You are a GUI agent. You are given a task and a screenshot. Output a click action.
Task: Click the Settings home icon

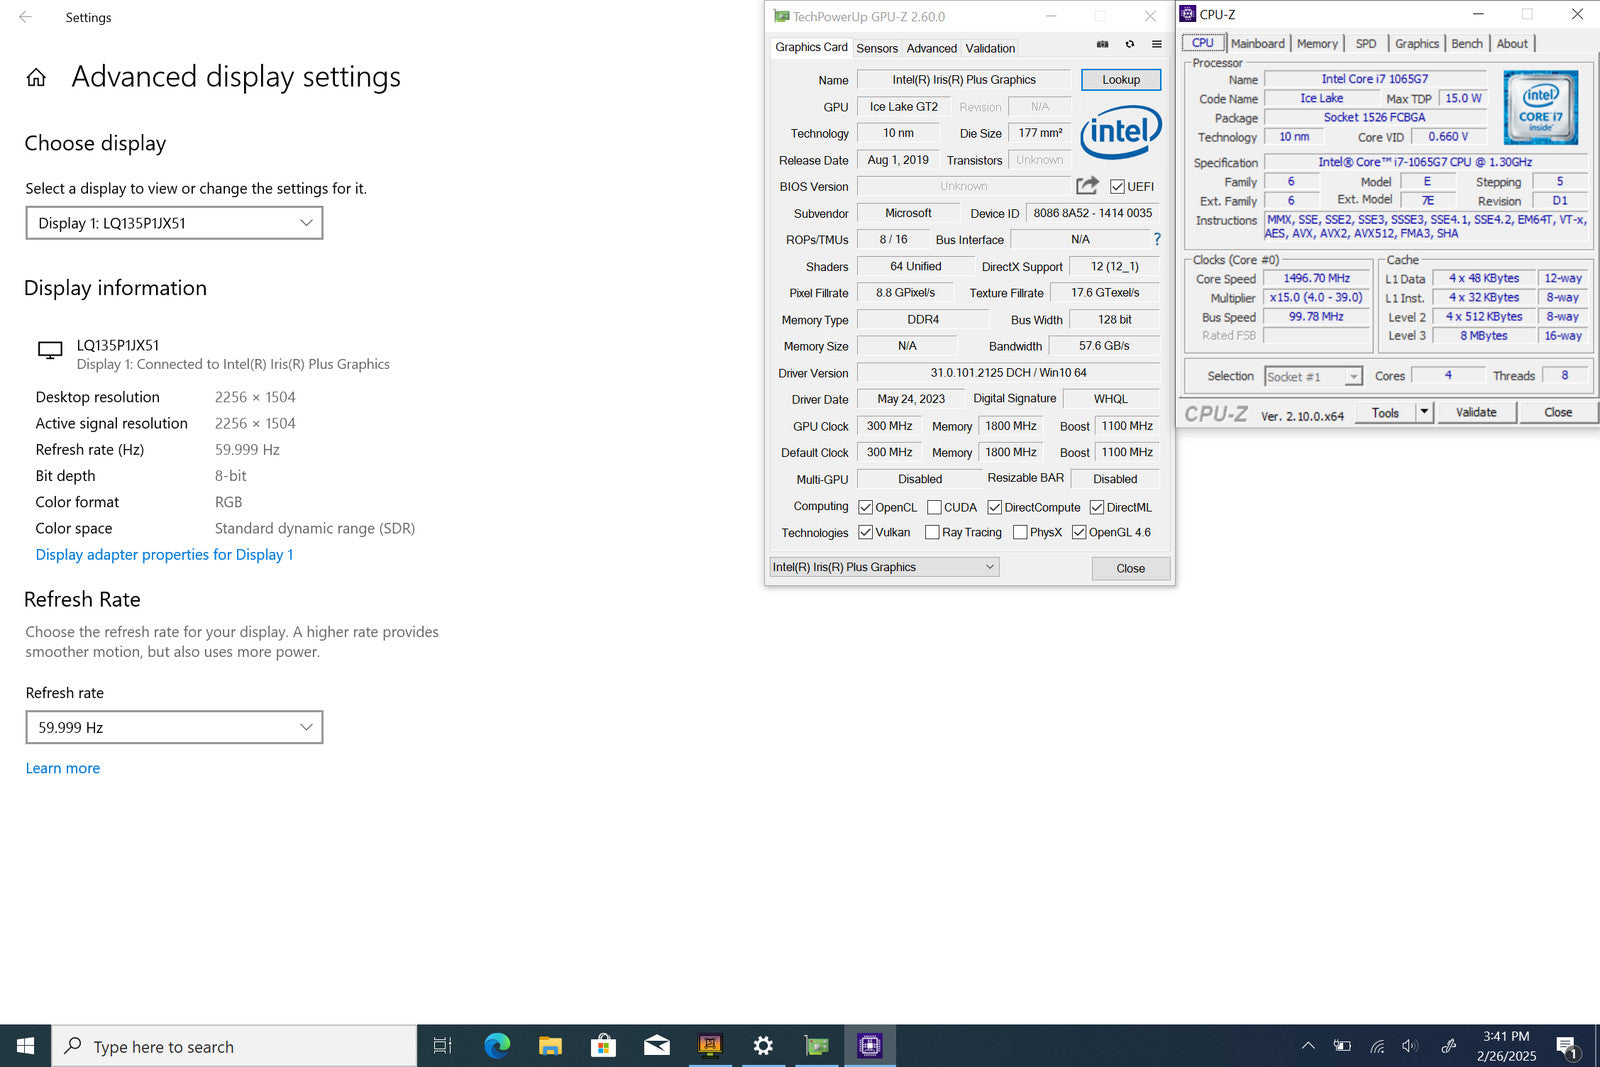click(36, 78)
